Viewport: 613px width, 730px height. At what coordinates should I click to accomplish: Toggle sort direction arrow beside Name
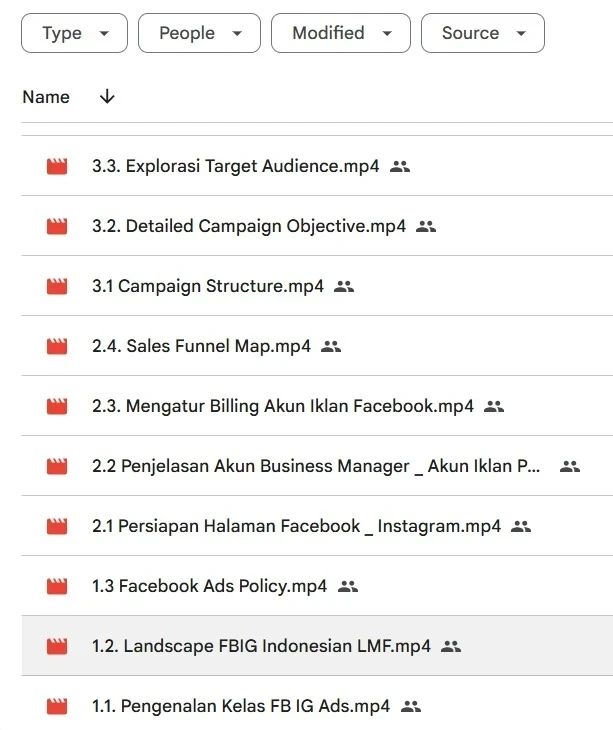[107, 97]
